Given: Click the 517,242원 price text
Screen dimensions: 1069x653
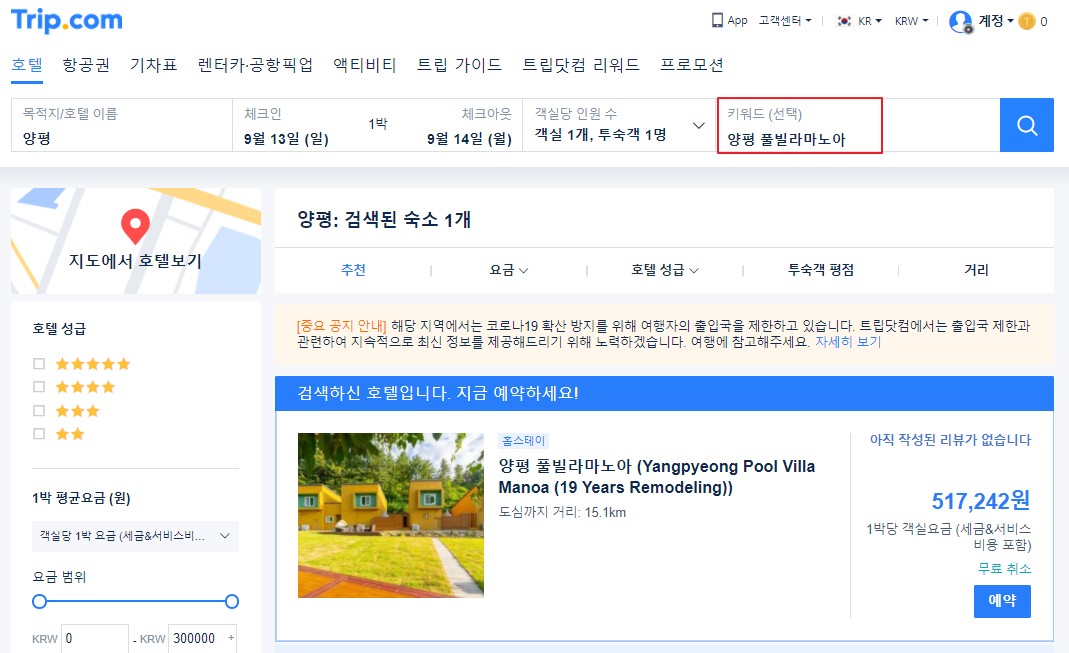Looking at the screenshot, I should [x=980, y=502].
